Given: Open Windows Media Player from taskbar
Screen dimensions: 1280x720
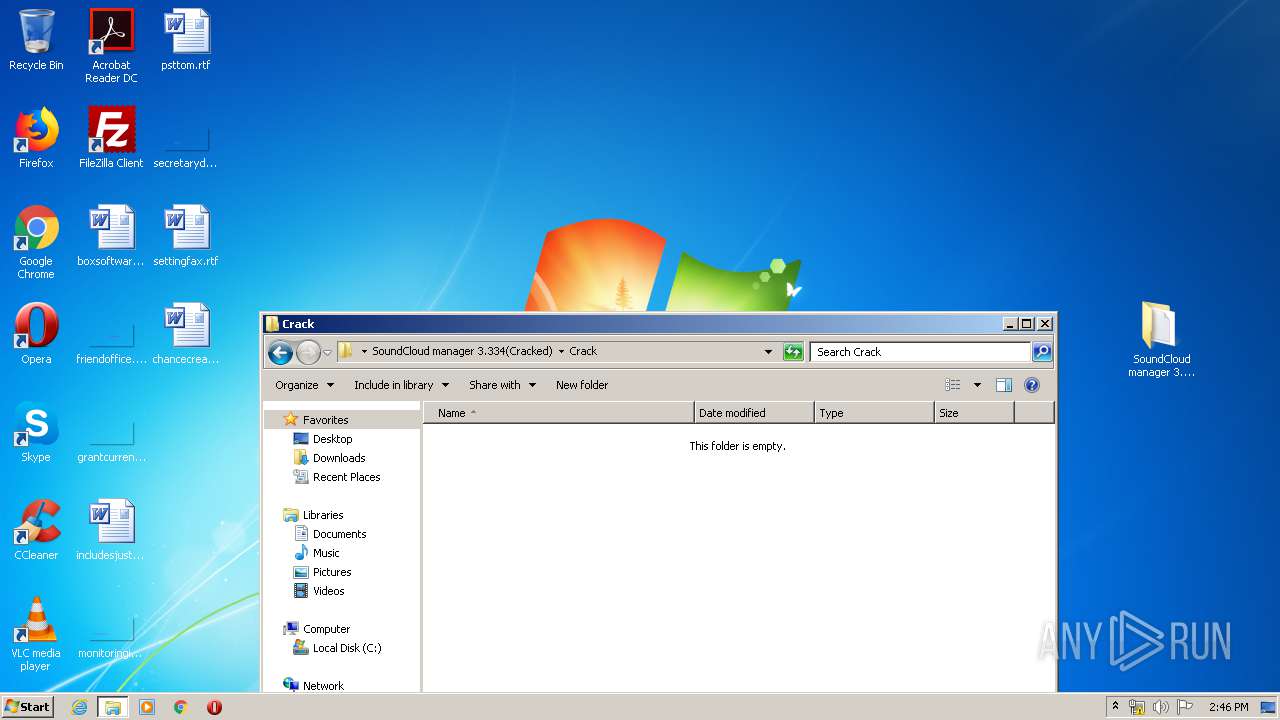Looking at the screenshot, I should pos(147,707).
